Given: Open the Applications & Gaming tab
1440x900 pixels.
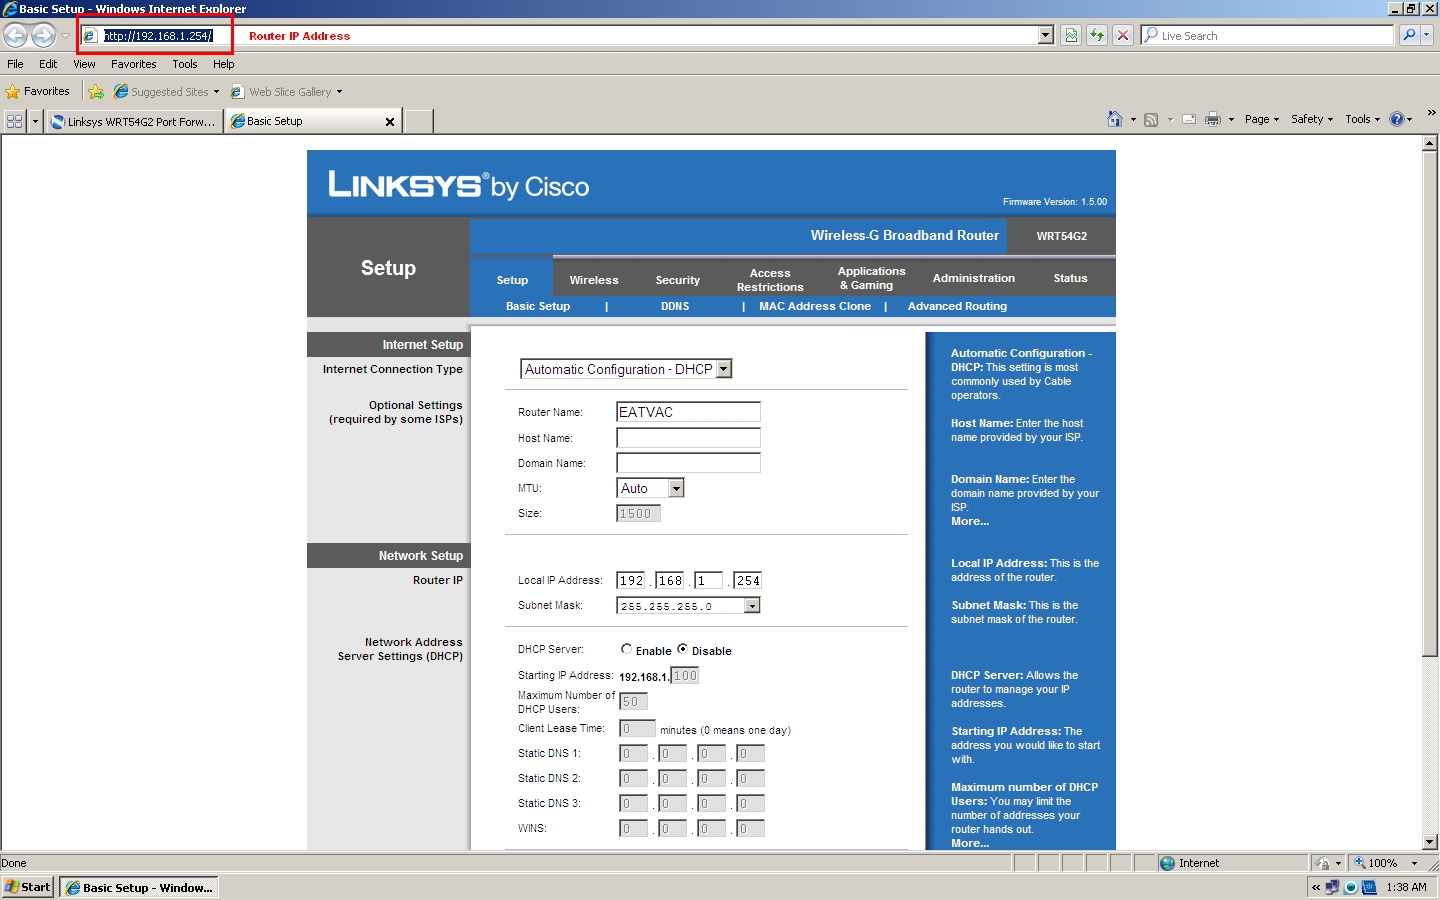Looking at the screenshot, I should [x=872, y=278].
